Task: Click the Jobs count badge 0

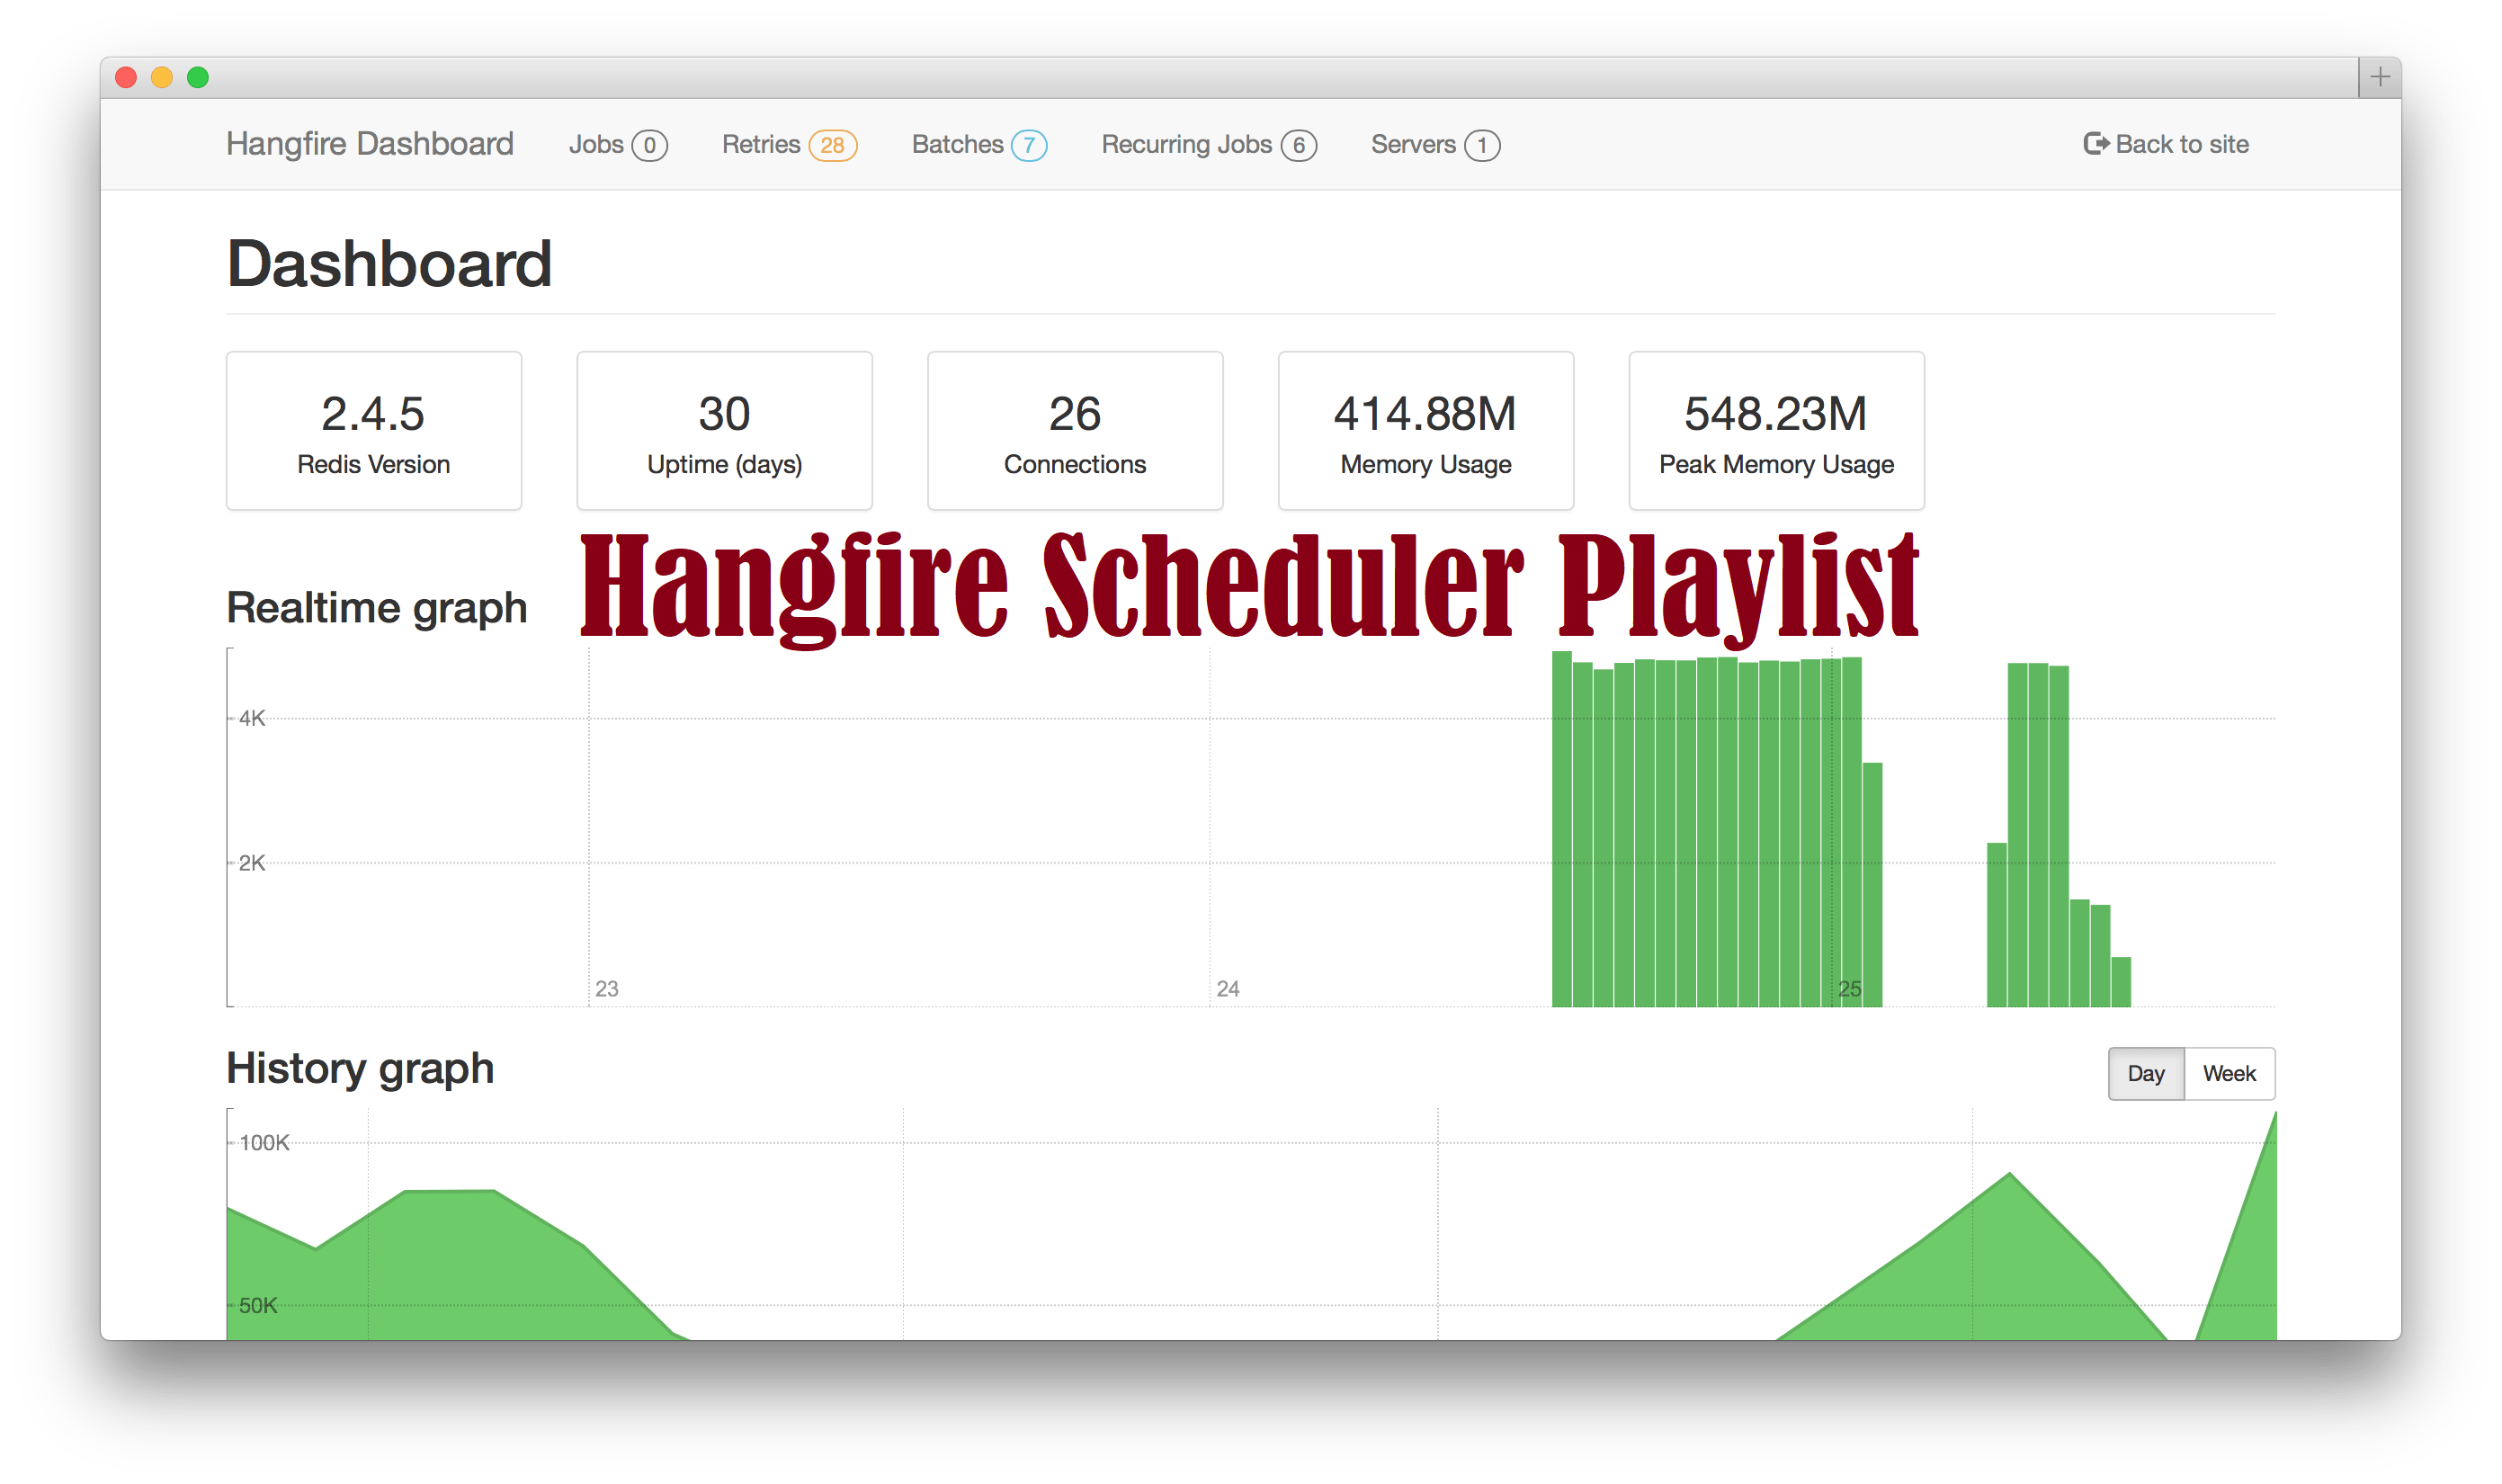Action: [649, 146]
